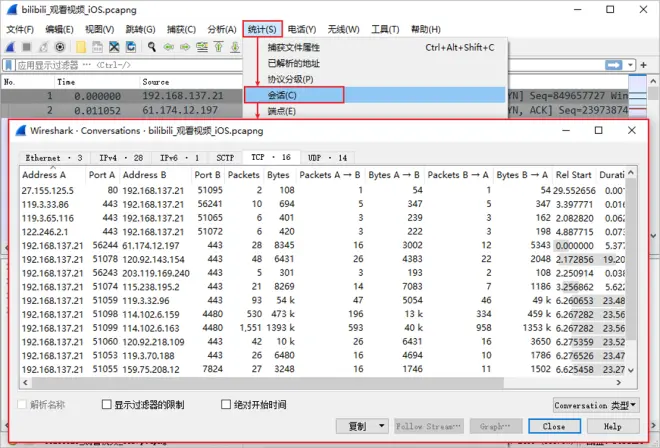Open the 捕获(C) menu
The image size is (660, 448).
[181, 29]
